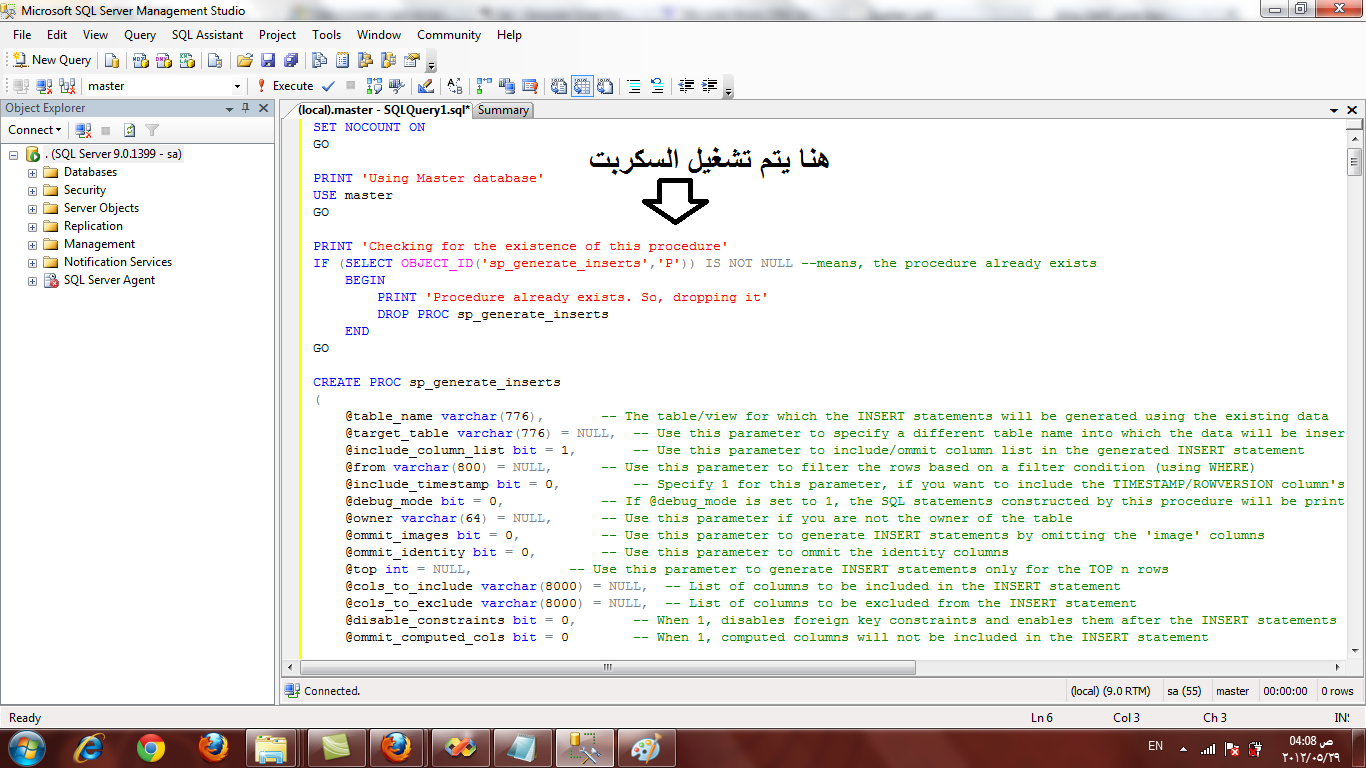
Task: Open Design Query in Editor
Action: pos(426,86)
